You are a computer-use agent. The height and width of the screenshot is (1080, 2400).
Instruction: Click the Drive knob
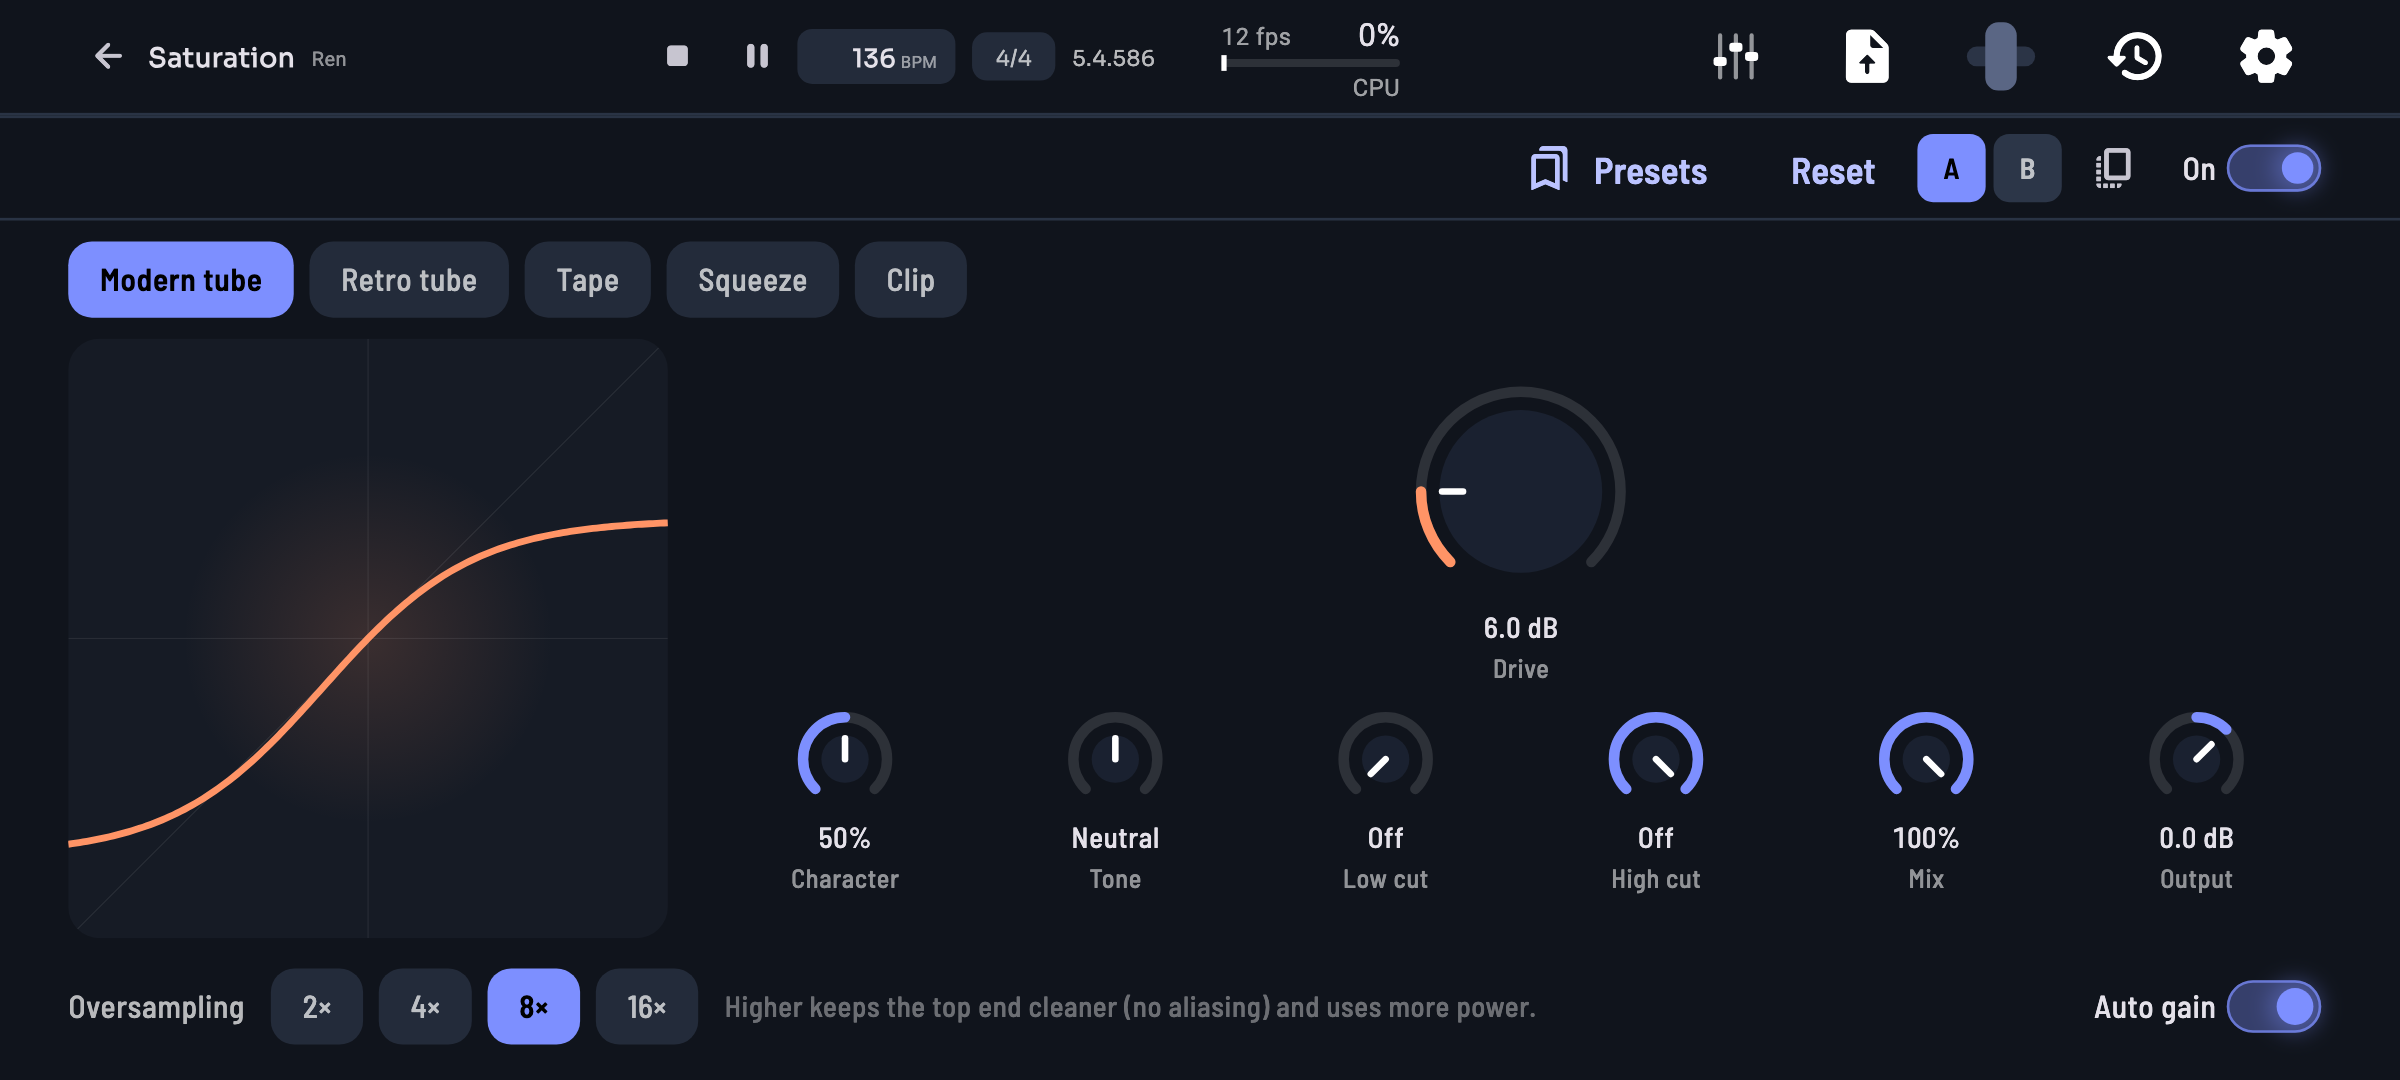pos(1520,491)
